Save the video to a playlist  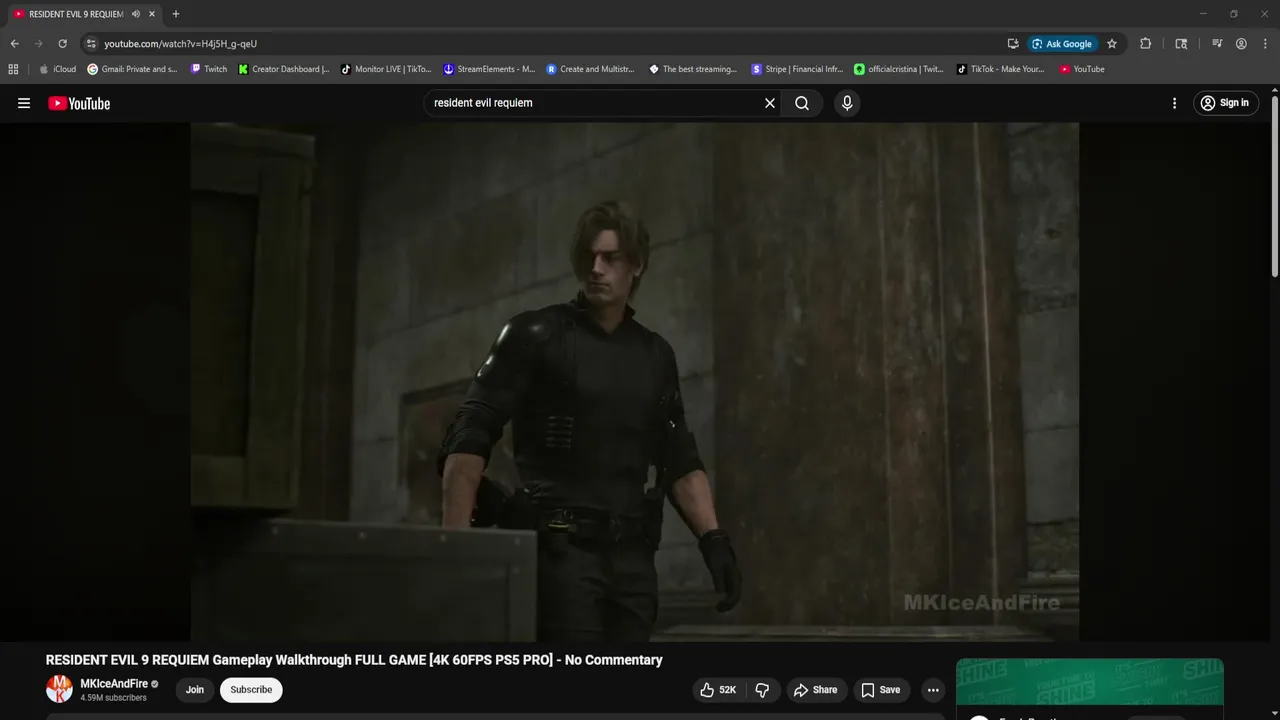pos(881,690)
